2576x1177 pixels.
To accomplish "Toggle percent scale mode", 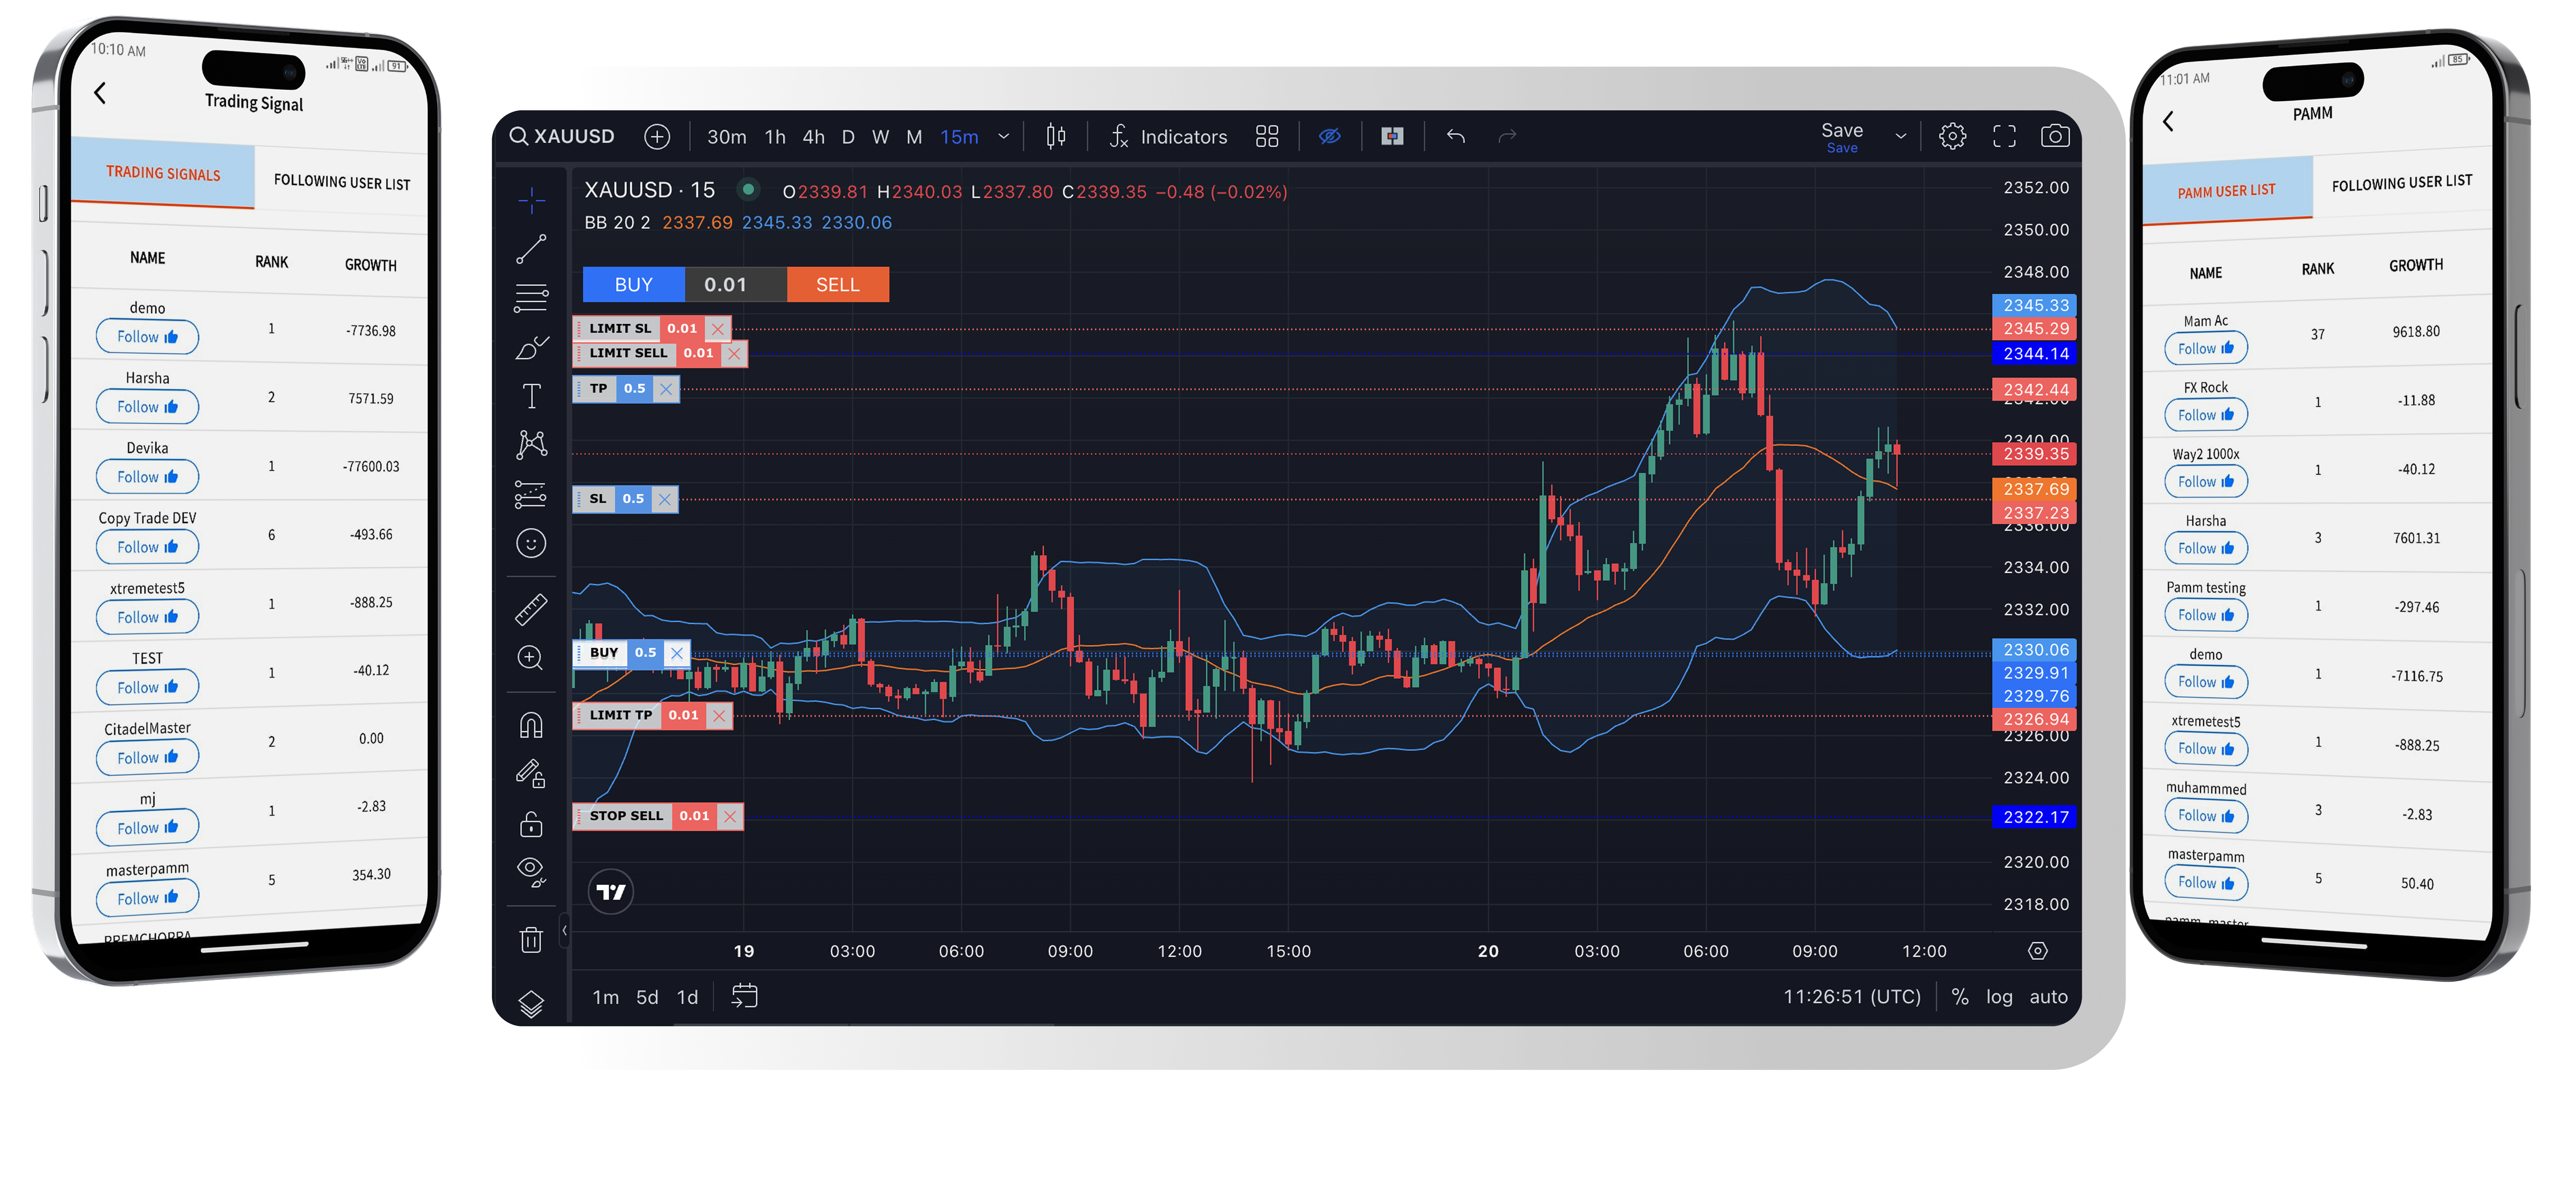I will click(x=1960, y=997).
